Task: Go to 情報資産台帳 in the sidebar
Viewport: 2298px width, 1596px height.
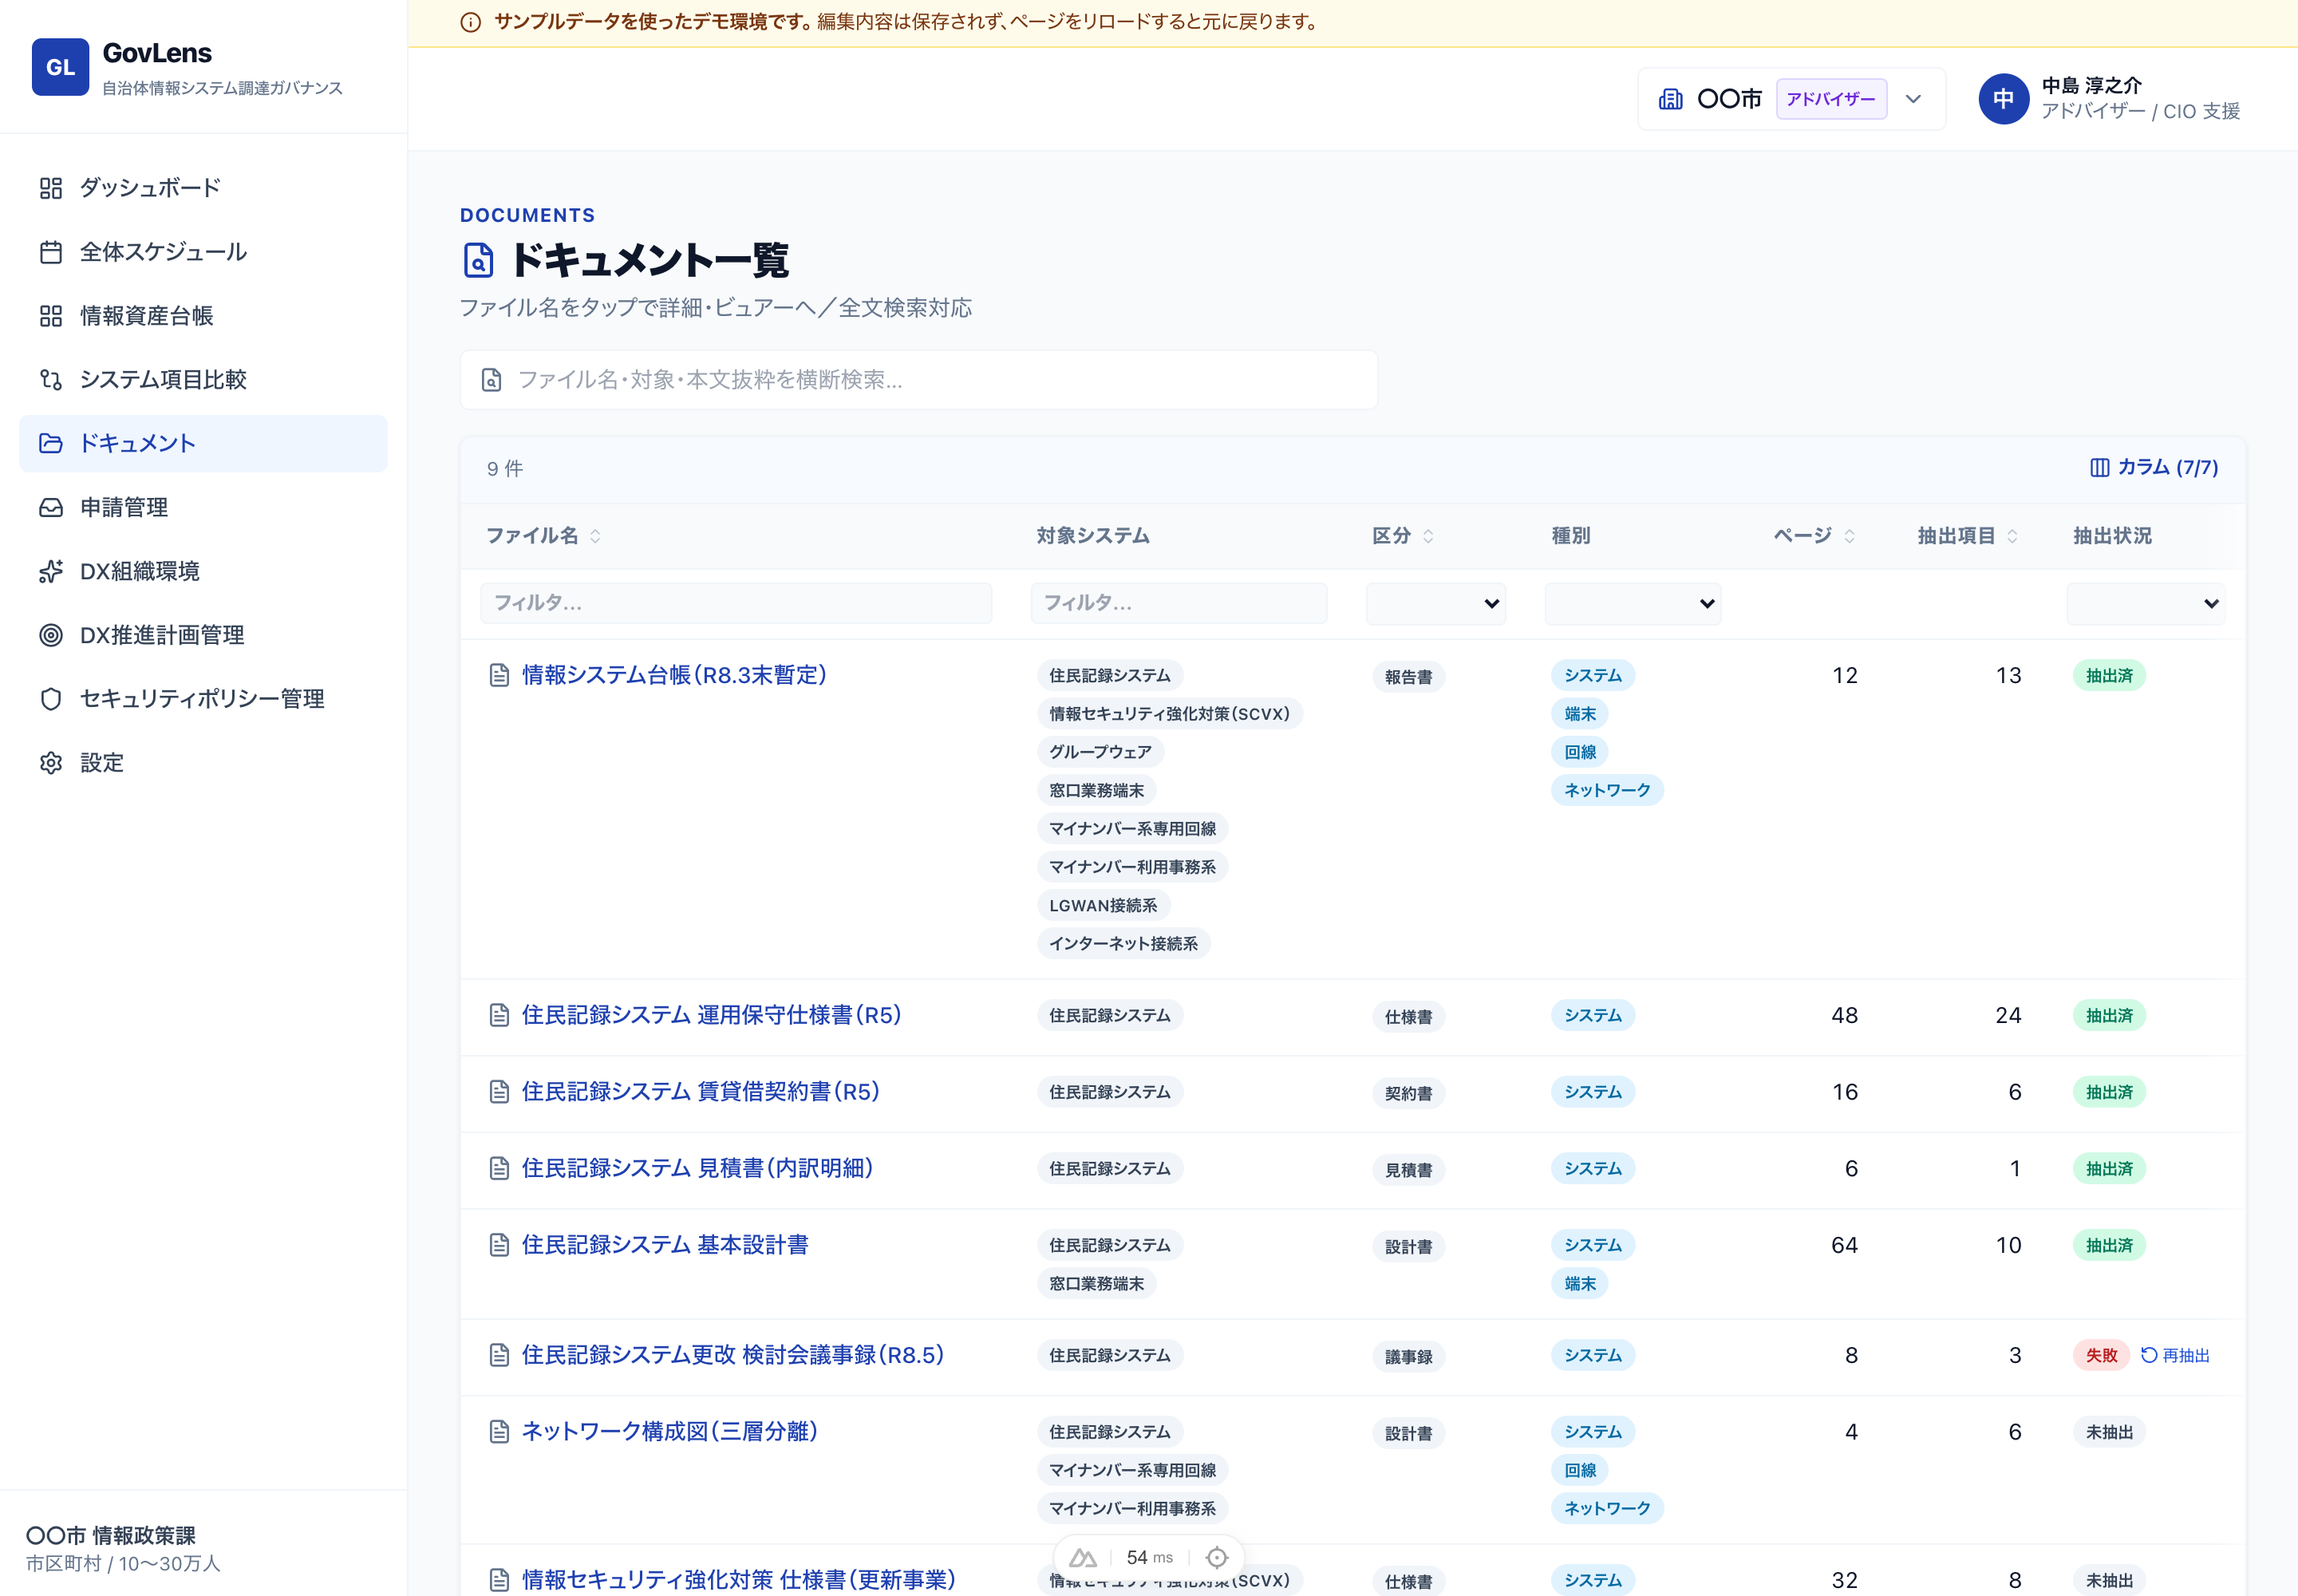Action: point(203,316)
